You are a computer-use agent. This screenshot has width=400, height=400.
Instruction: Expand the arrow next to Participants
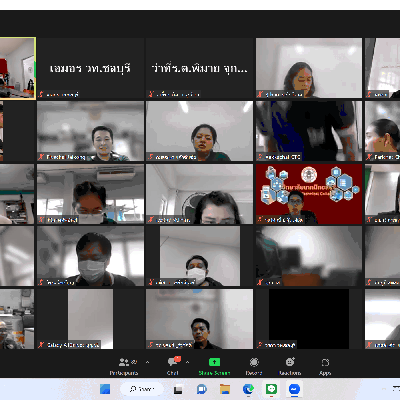coord(147,362)
